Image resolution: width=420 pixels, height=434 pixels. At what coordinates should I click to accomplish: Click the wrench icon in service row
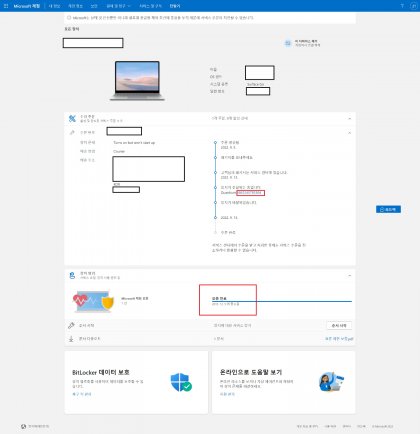71,325
